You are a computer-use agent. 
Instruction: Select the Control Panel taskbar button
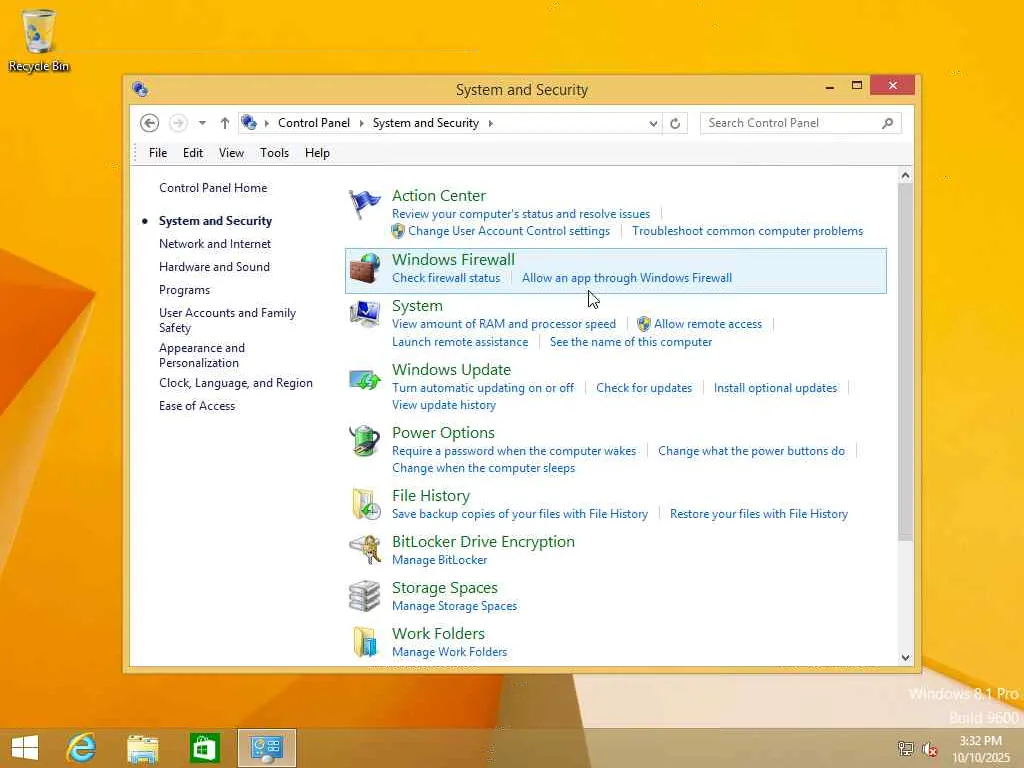click(x=266, y=748)
